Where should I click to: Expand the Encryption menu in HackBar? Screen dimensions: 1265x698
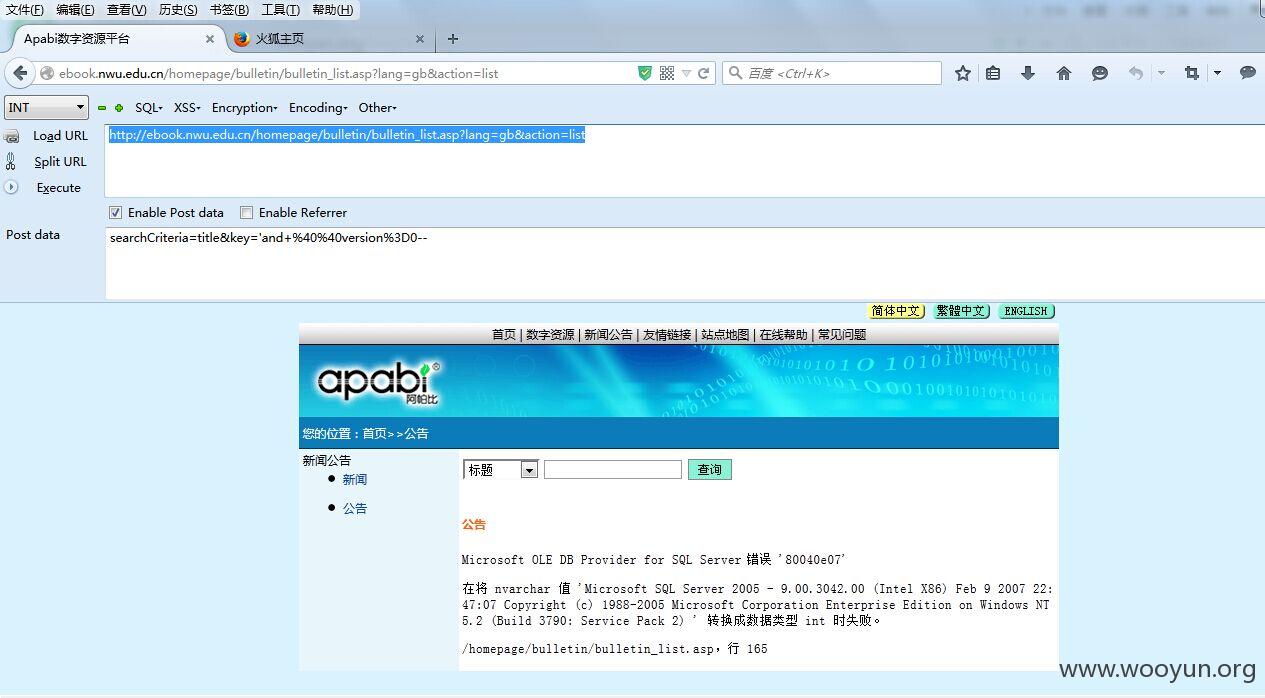click(x=245, y=108)
